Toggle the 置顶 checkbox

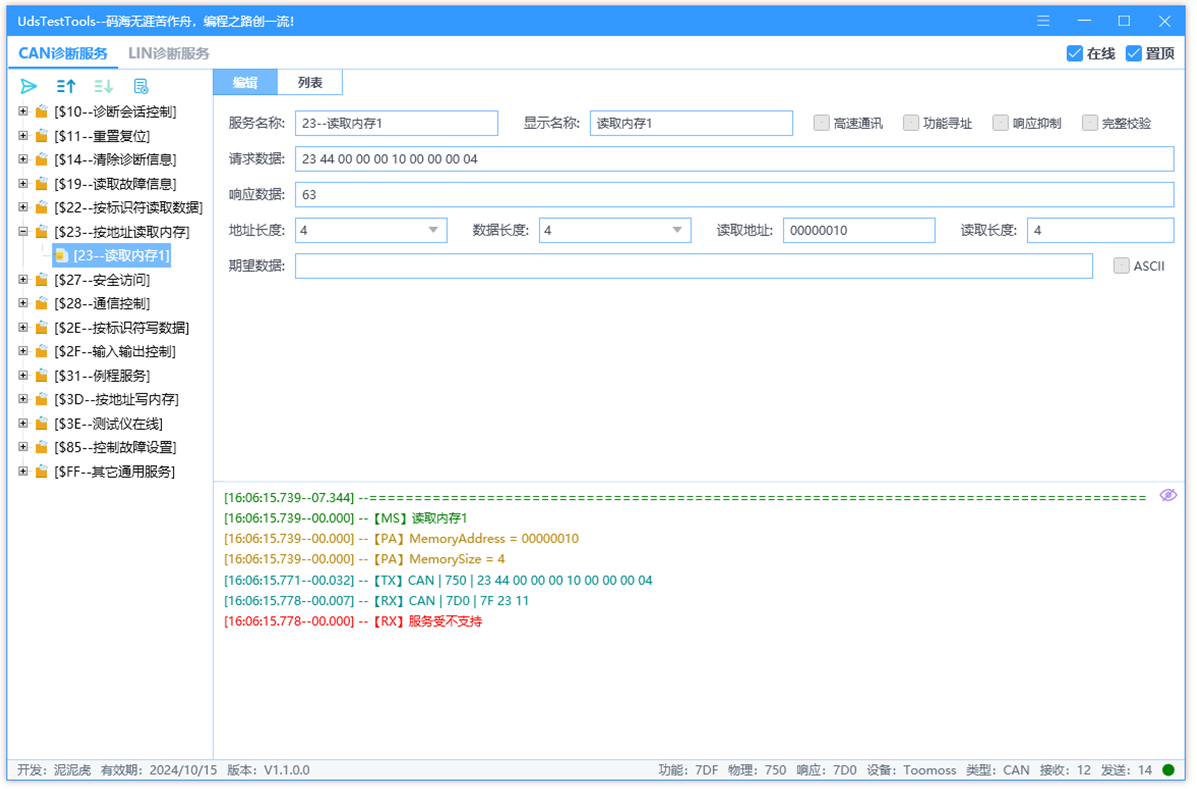[x=1134, y=53]
